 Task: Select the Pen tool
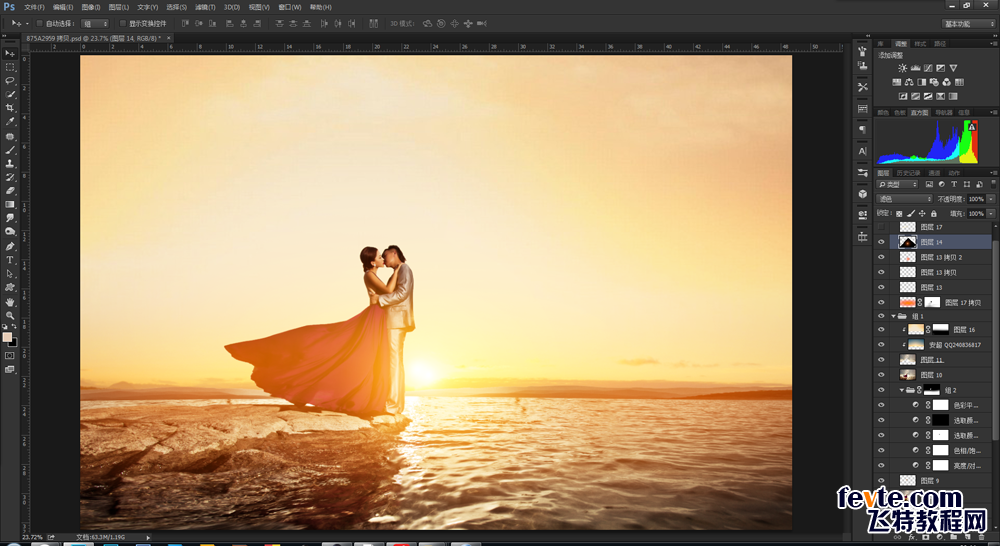10,246
